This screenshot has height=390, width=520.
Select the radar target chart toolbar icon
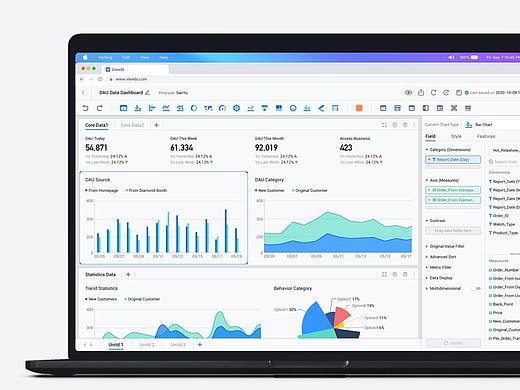coord(236,108)
